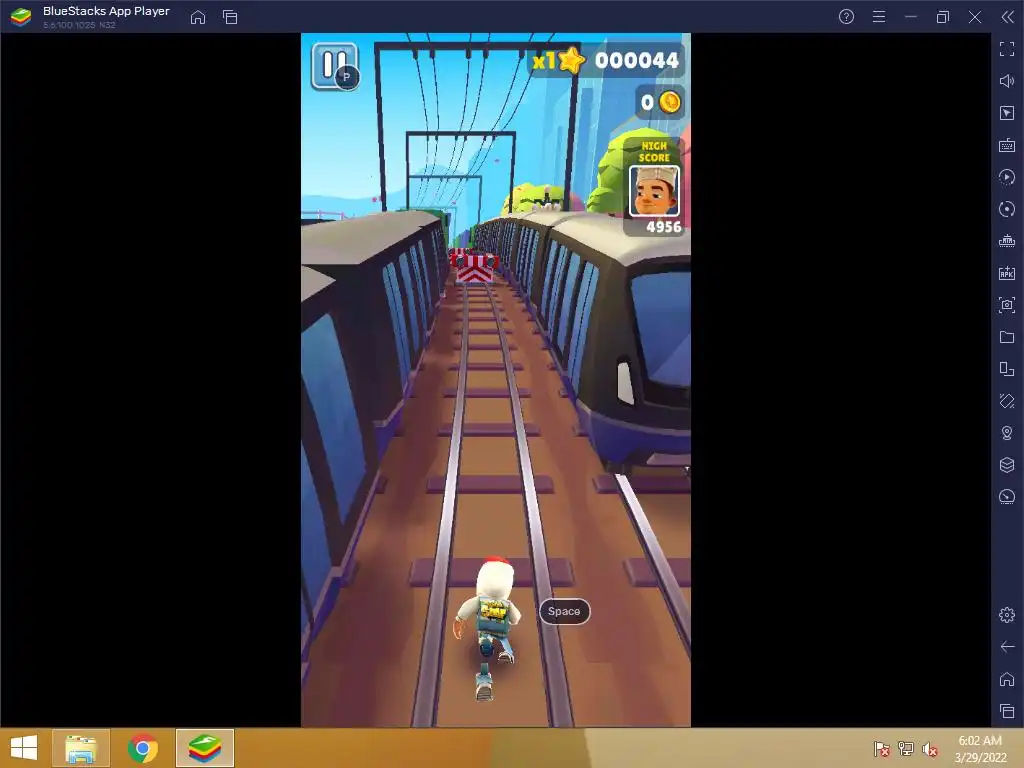Collapse the BlueStacks side toolbar
The width and height of the screenshot is (1024, 768).
(1008, 17)
